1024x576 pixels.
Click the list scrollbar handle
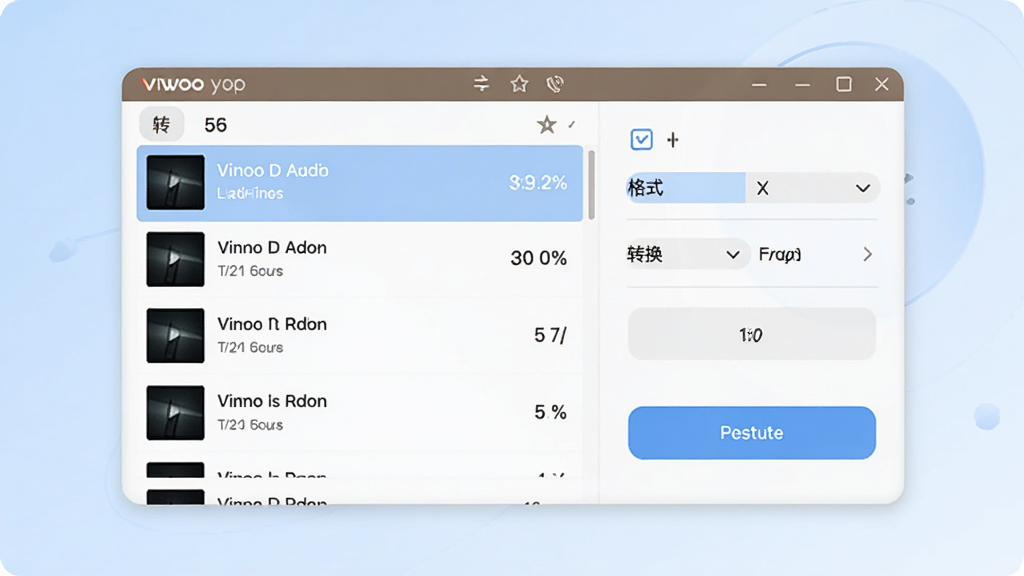[x=592, y=185]
